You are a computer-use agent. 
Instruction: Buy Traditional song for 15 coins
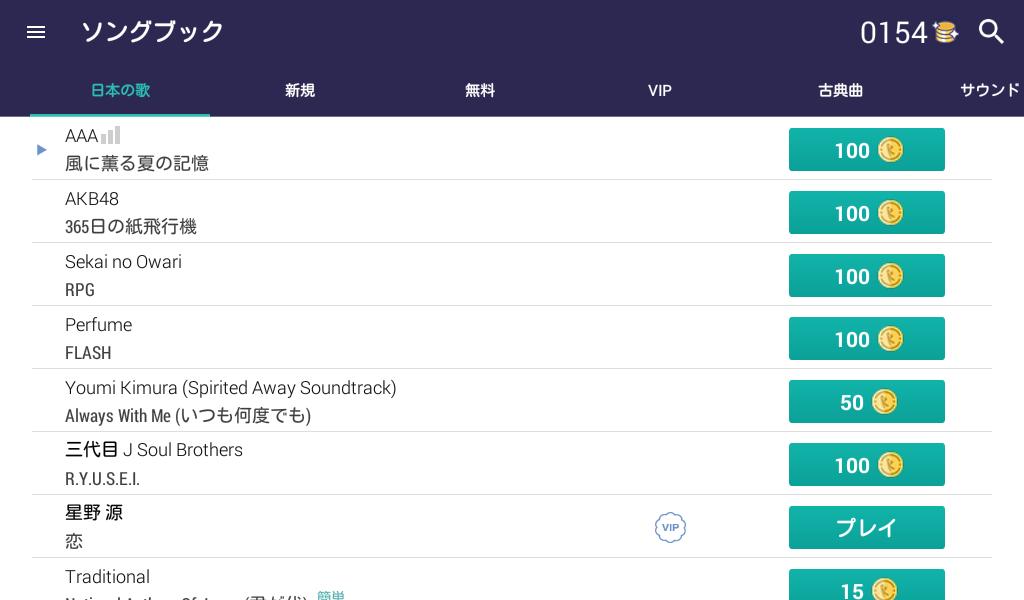tap(867, 585)
